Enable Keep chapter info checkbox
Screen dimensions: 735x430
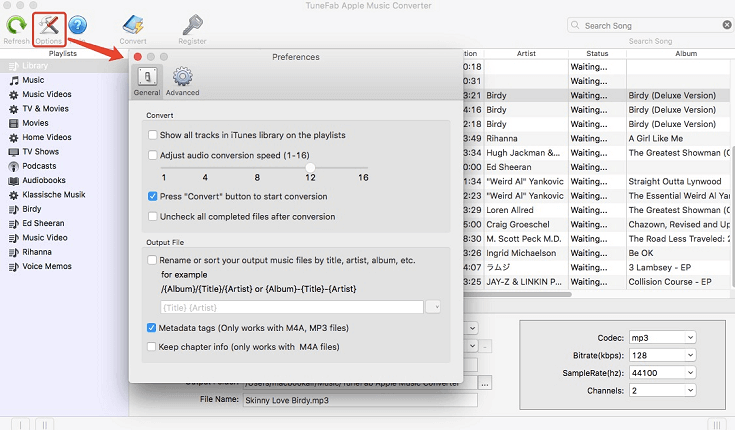click(153, 347)
